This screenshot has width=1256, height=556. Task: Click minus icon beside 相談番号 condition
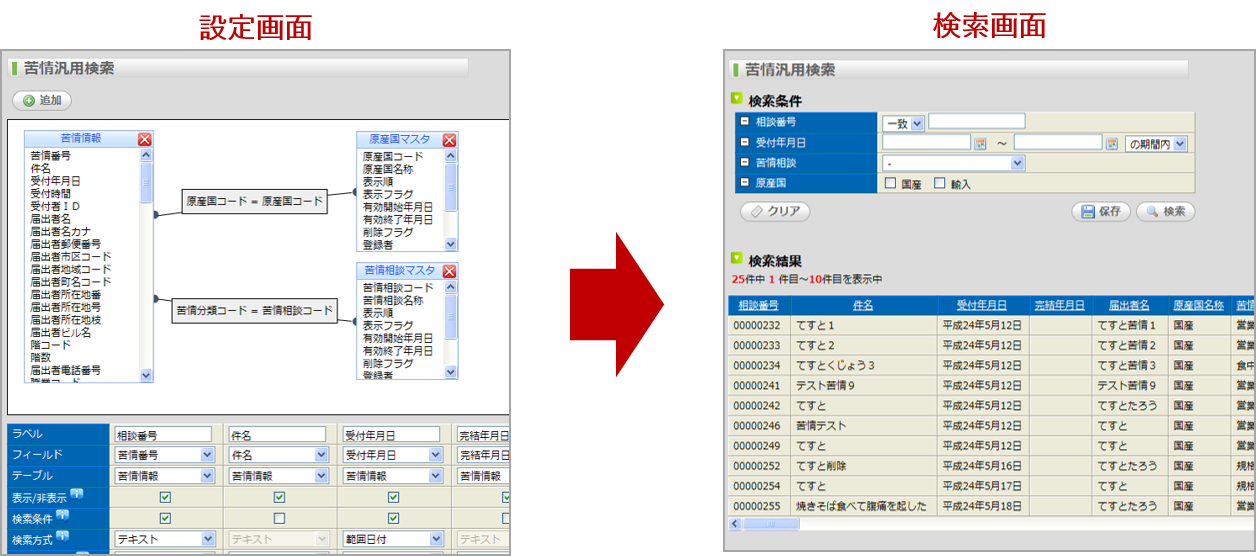pos(744,122)
